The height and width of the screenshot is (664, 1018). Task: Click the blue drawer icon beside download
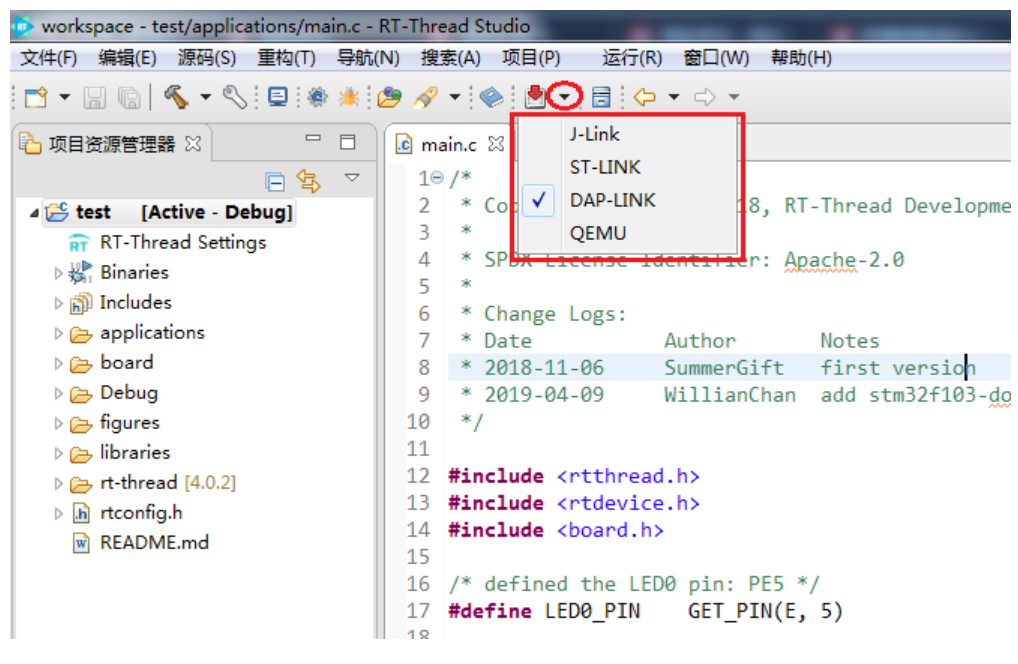pos(601,97)
